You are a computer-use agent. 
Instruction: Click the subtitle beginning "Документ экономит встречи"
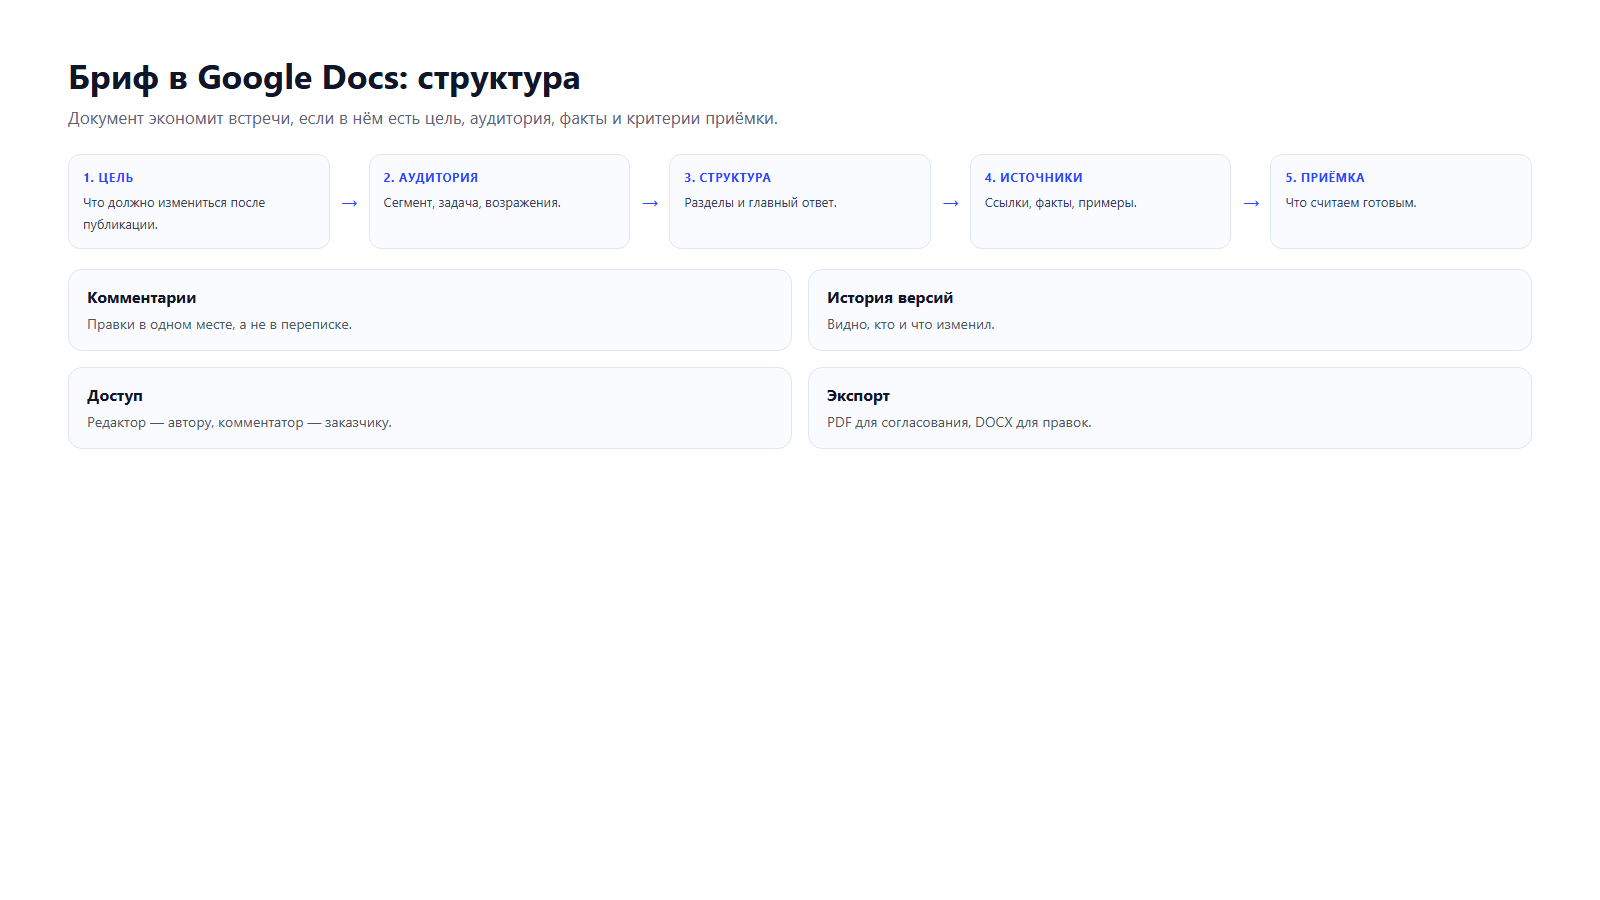pyautogui.click(x=423, y=118)
